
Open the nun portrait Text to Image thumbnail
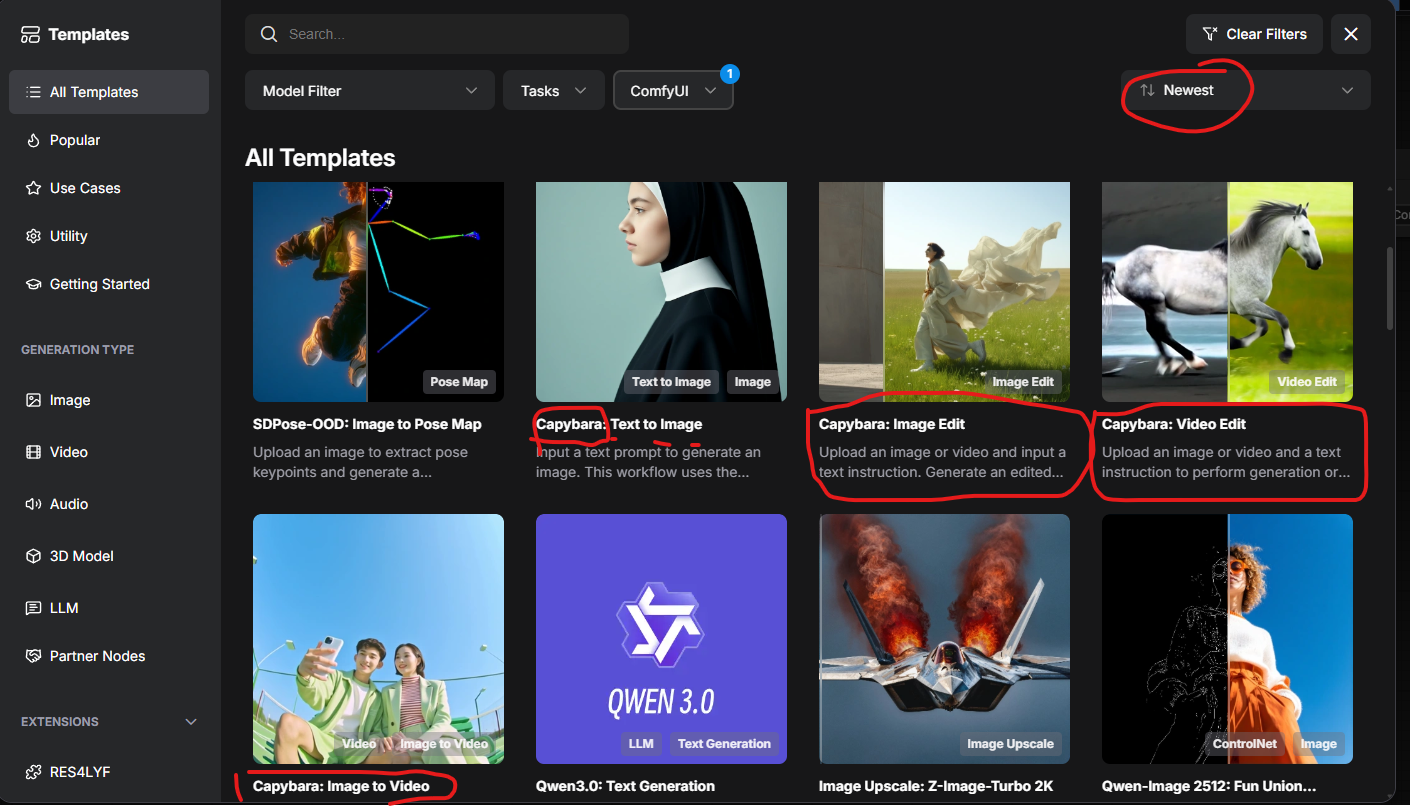point(661,292)
